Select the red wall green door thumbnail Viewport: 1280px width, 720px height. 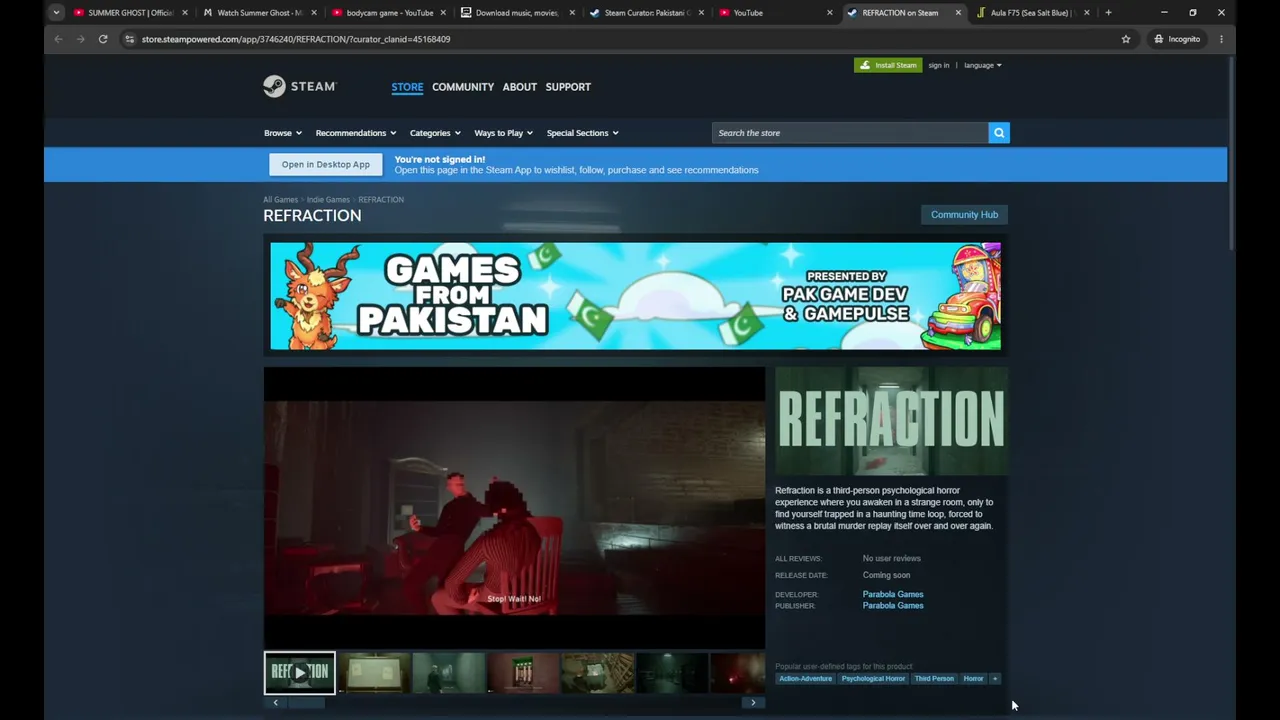click(x=523, y=673)
